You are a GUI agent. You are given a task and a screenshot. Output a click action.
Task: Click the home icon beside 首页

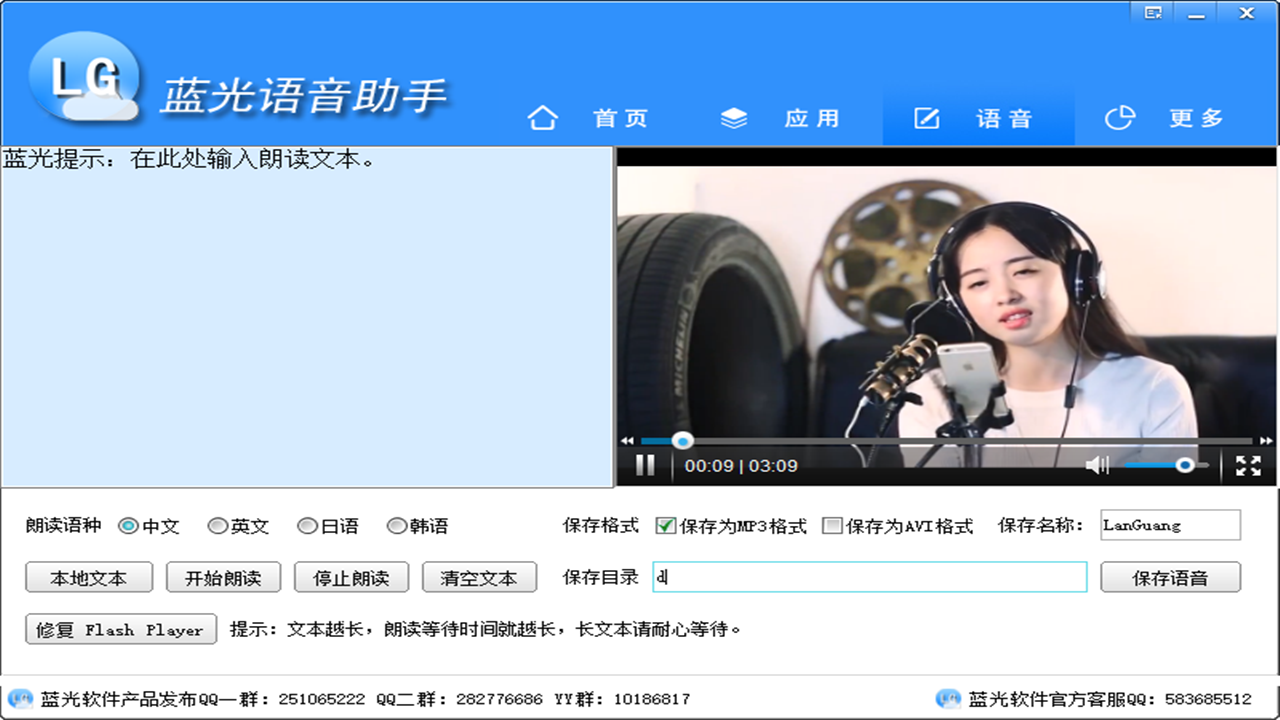point(543,118)
